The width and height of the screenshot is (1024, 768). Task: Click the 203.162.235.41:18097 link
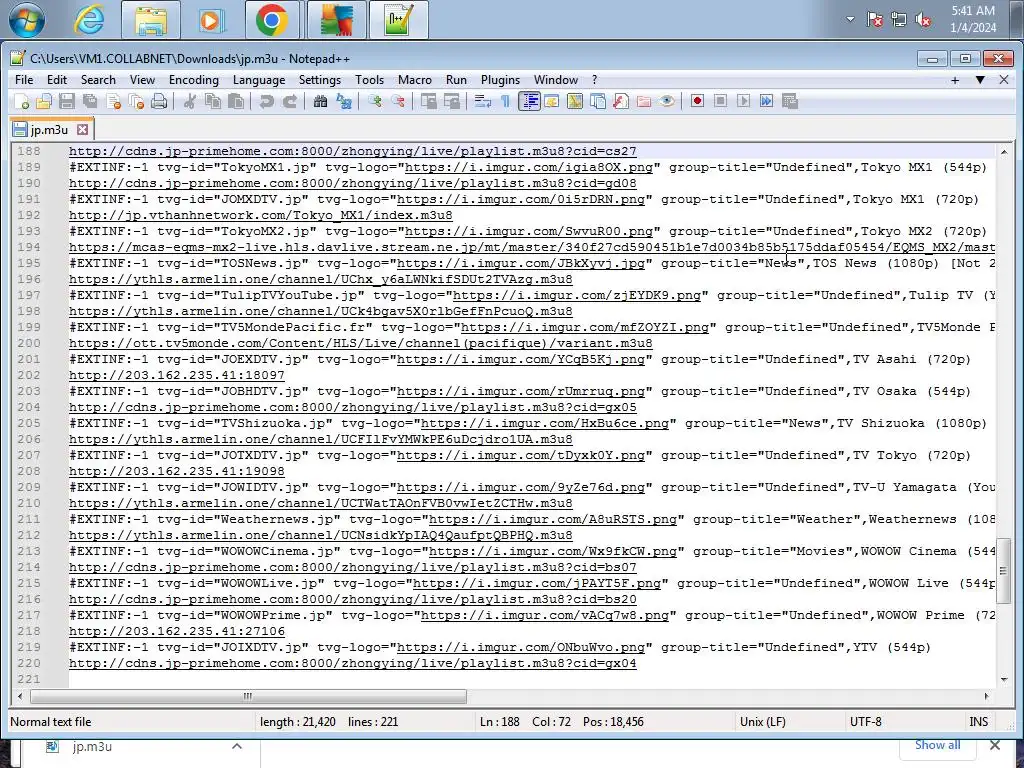pos(177,375)
